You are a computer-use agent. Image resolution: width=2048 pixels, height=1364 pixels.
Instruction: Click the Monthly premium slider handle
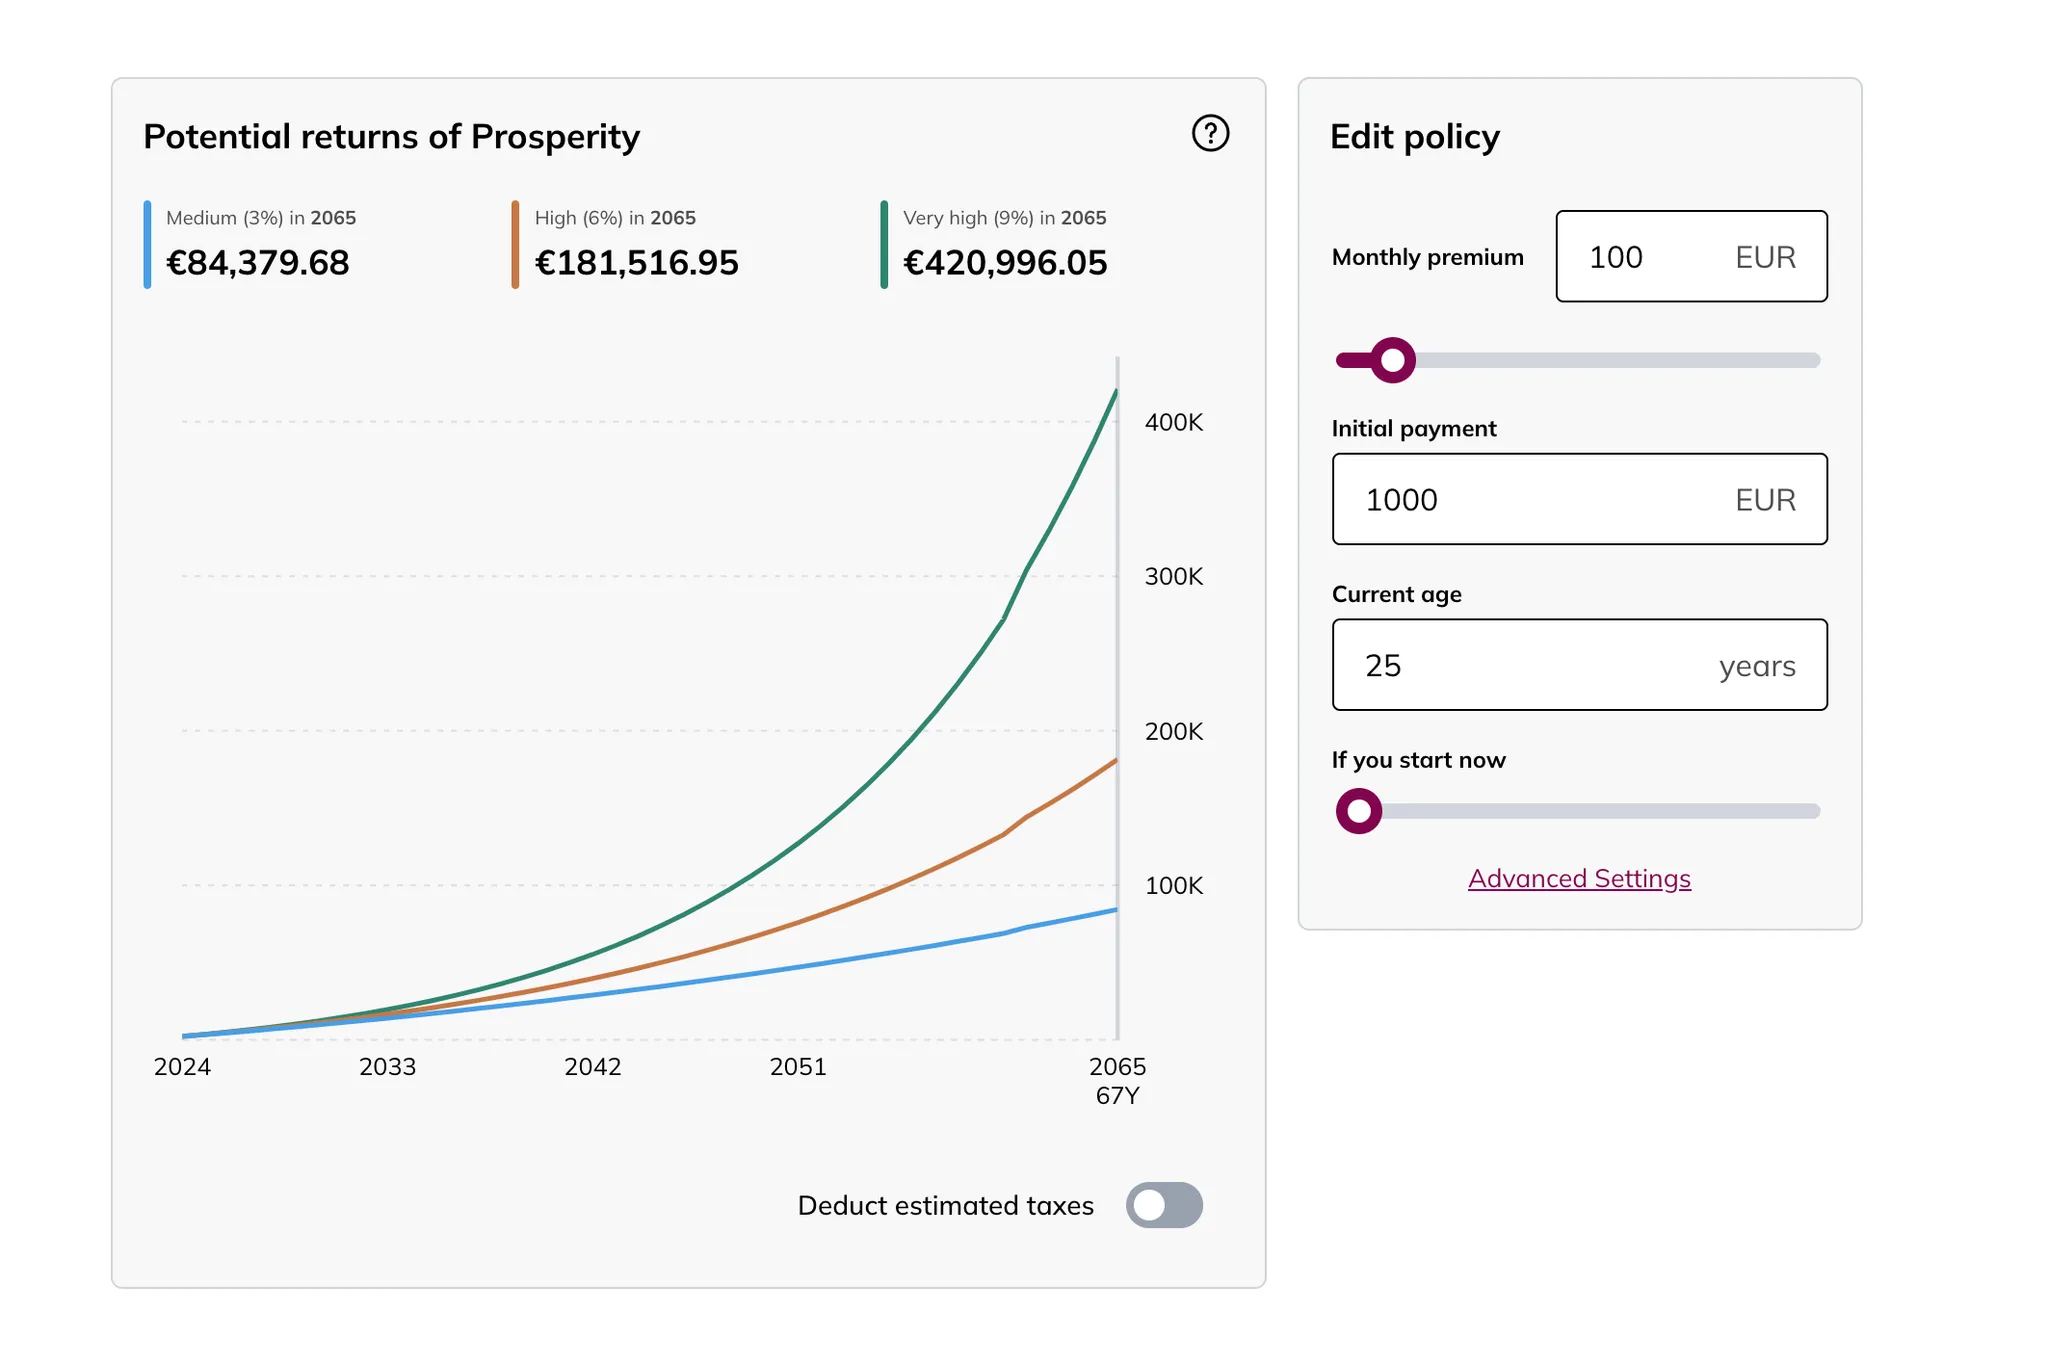[x=1392, y=360]
